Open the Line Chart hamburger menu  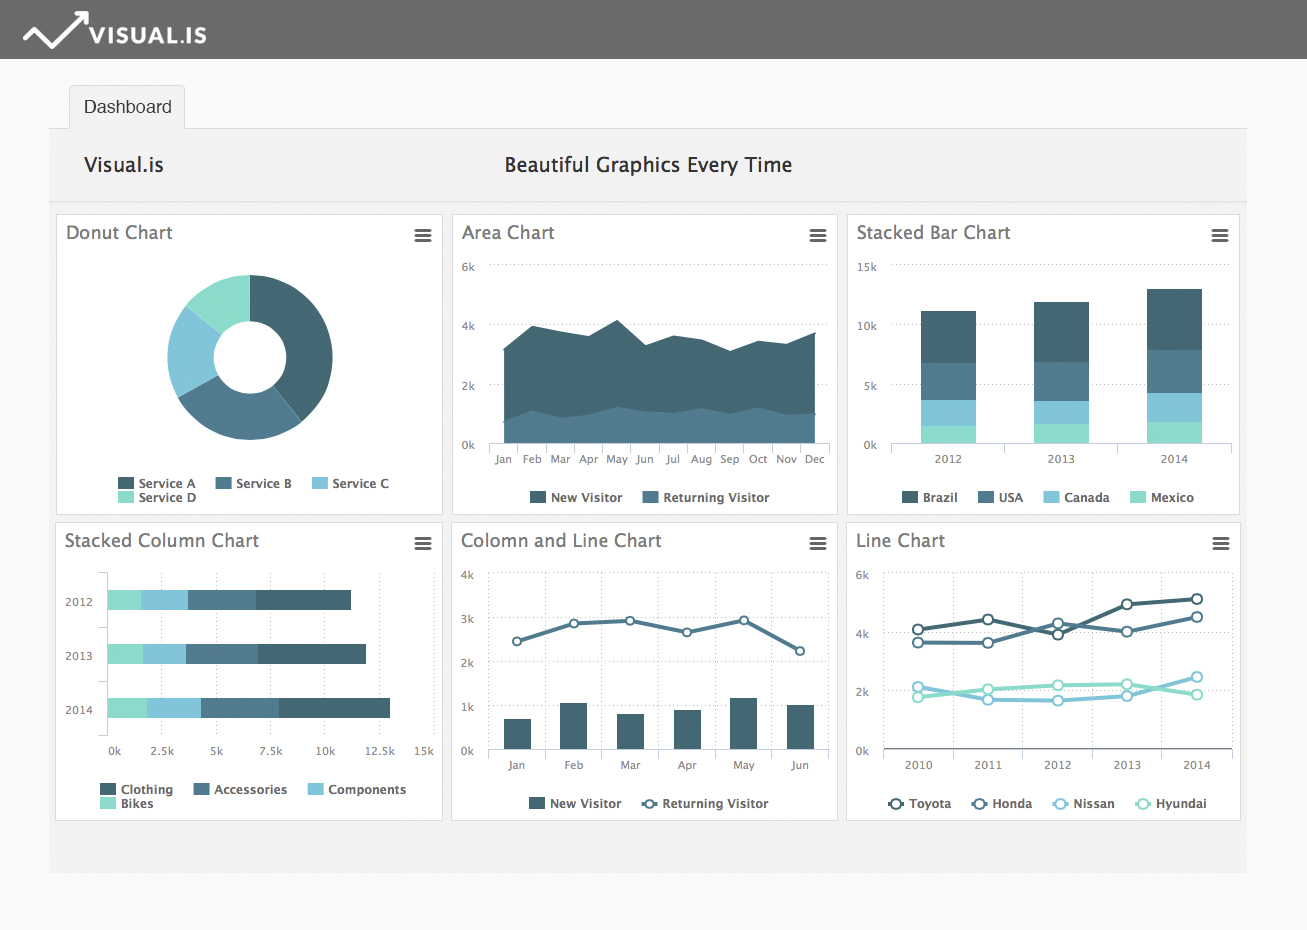click(1221, 544)
